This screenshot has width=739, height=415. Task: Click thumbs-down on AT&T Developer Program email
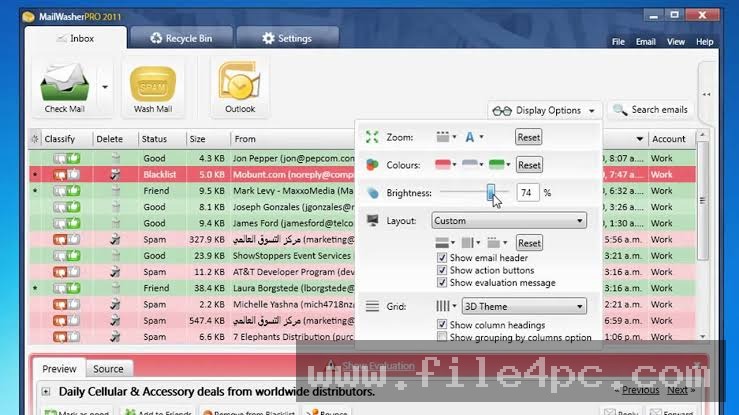point(59,272)
